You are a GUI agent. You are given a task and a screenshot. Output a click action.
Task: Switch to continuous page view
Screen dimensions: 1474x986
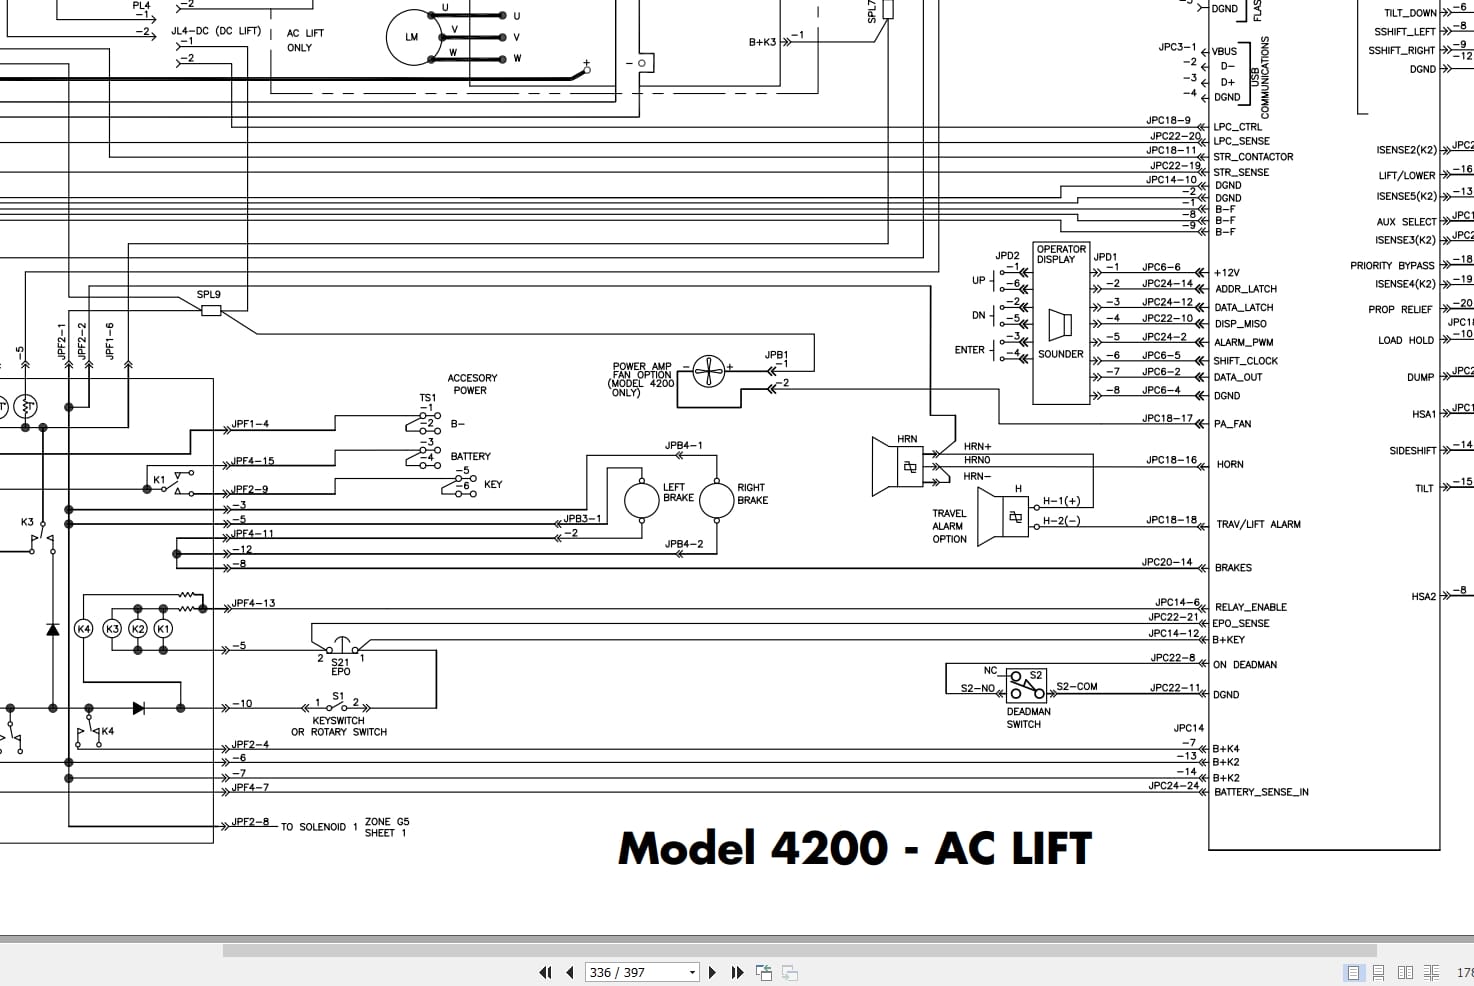click(x=1379, y=972)
